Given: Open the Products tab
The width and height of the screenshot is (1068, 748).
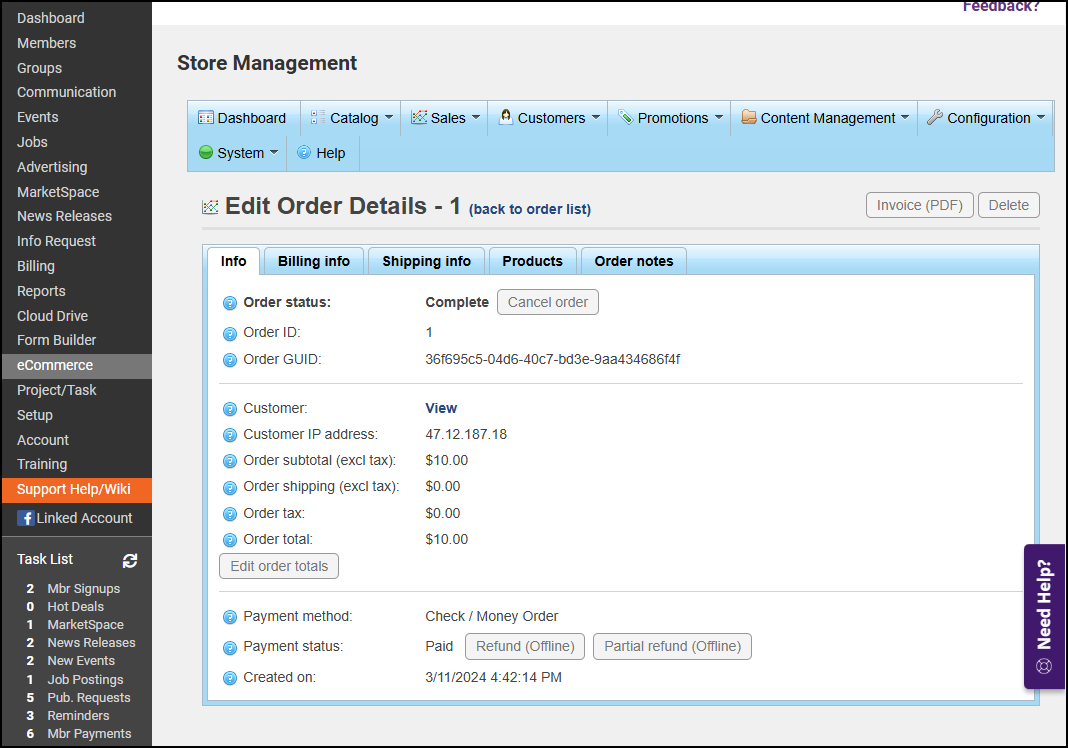Looking at the screenshot, I should pyautogui.click(x=532, y=261).
